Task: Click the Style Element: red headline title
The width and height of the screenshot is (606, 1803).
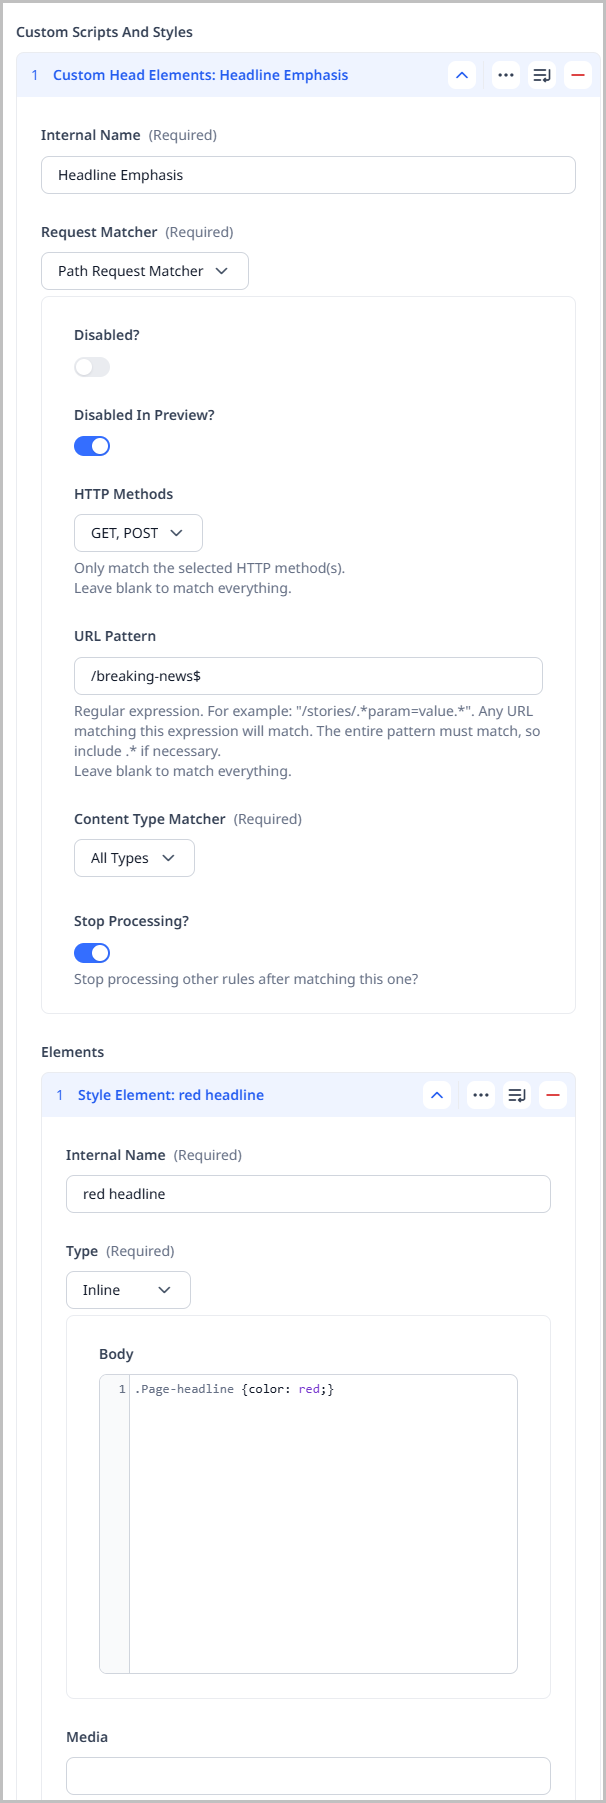Action: [170, 1094]
